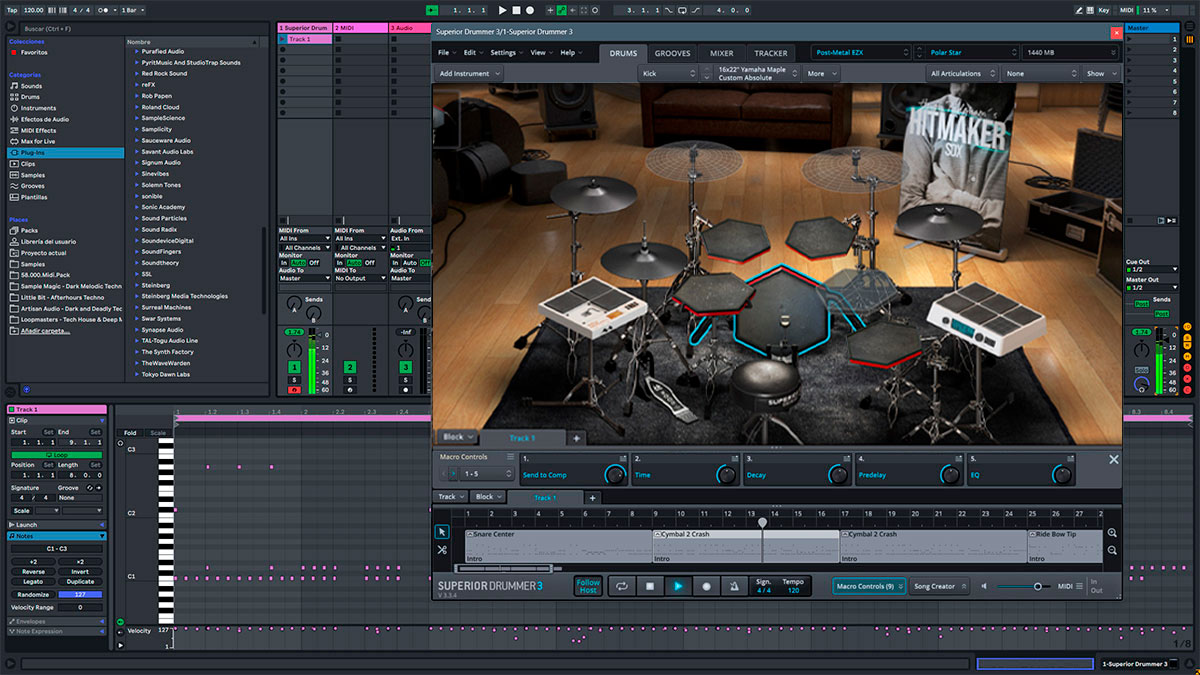Click the Stop button in Superior Drummer transport

649,586
